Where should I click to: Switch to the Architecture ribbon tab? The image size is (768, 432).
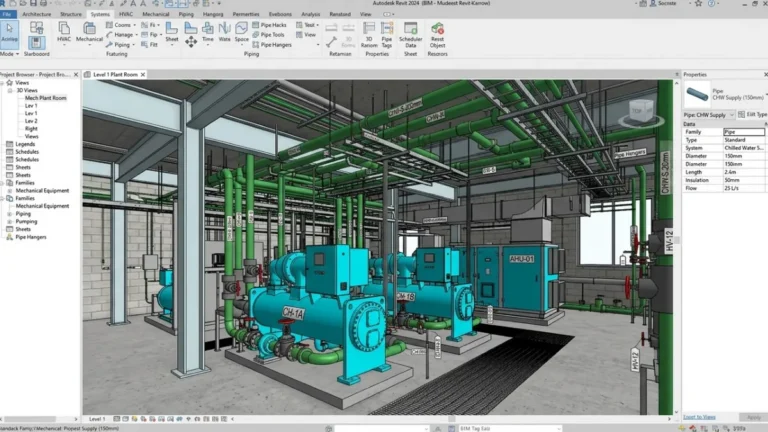[37, 14]
